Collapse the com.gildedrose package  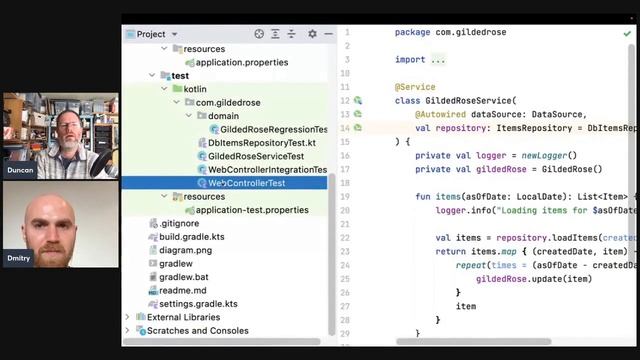click(x=176, y=102)
